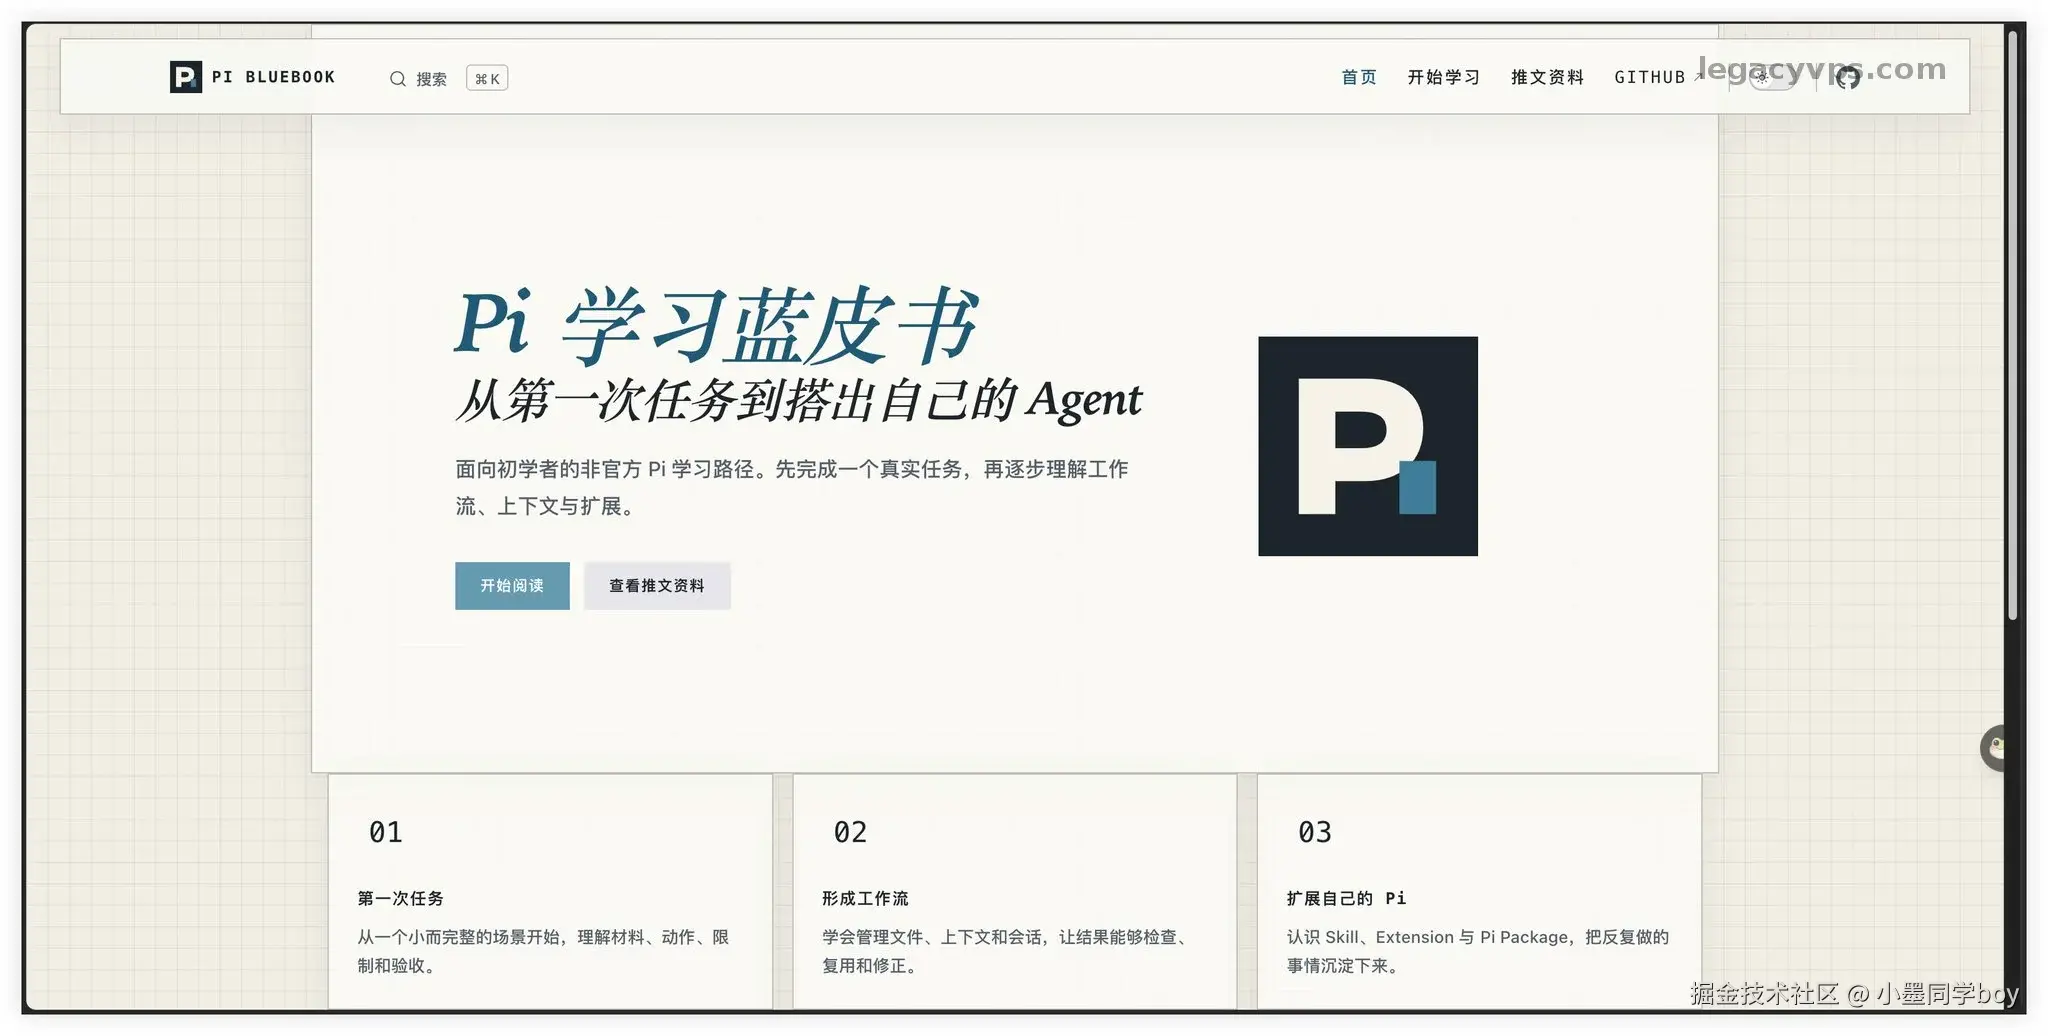Click the 查看推文资料 button
Viewport: 2048px width, 1036px height.
pyautogui.click(x=657, y=586)
